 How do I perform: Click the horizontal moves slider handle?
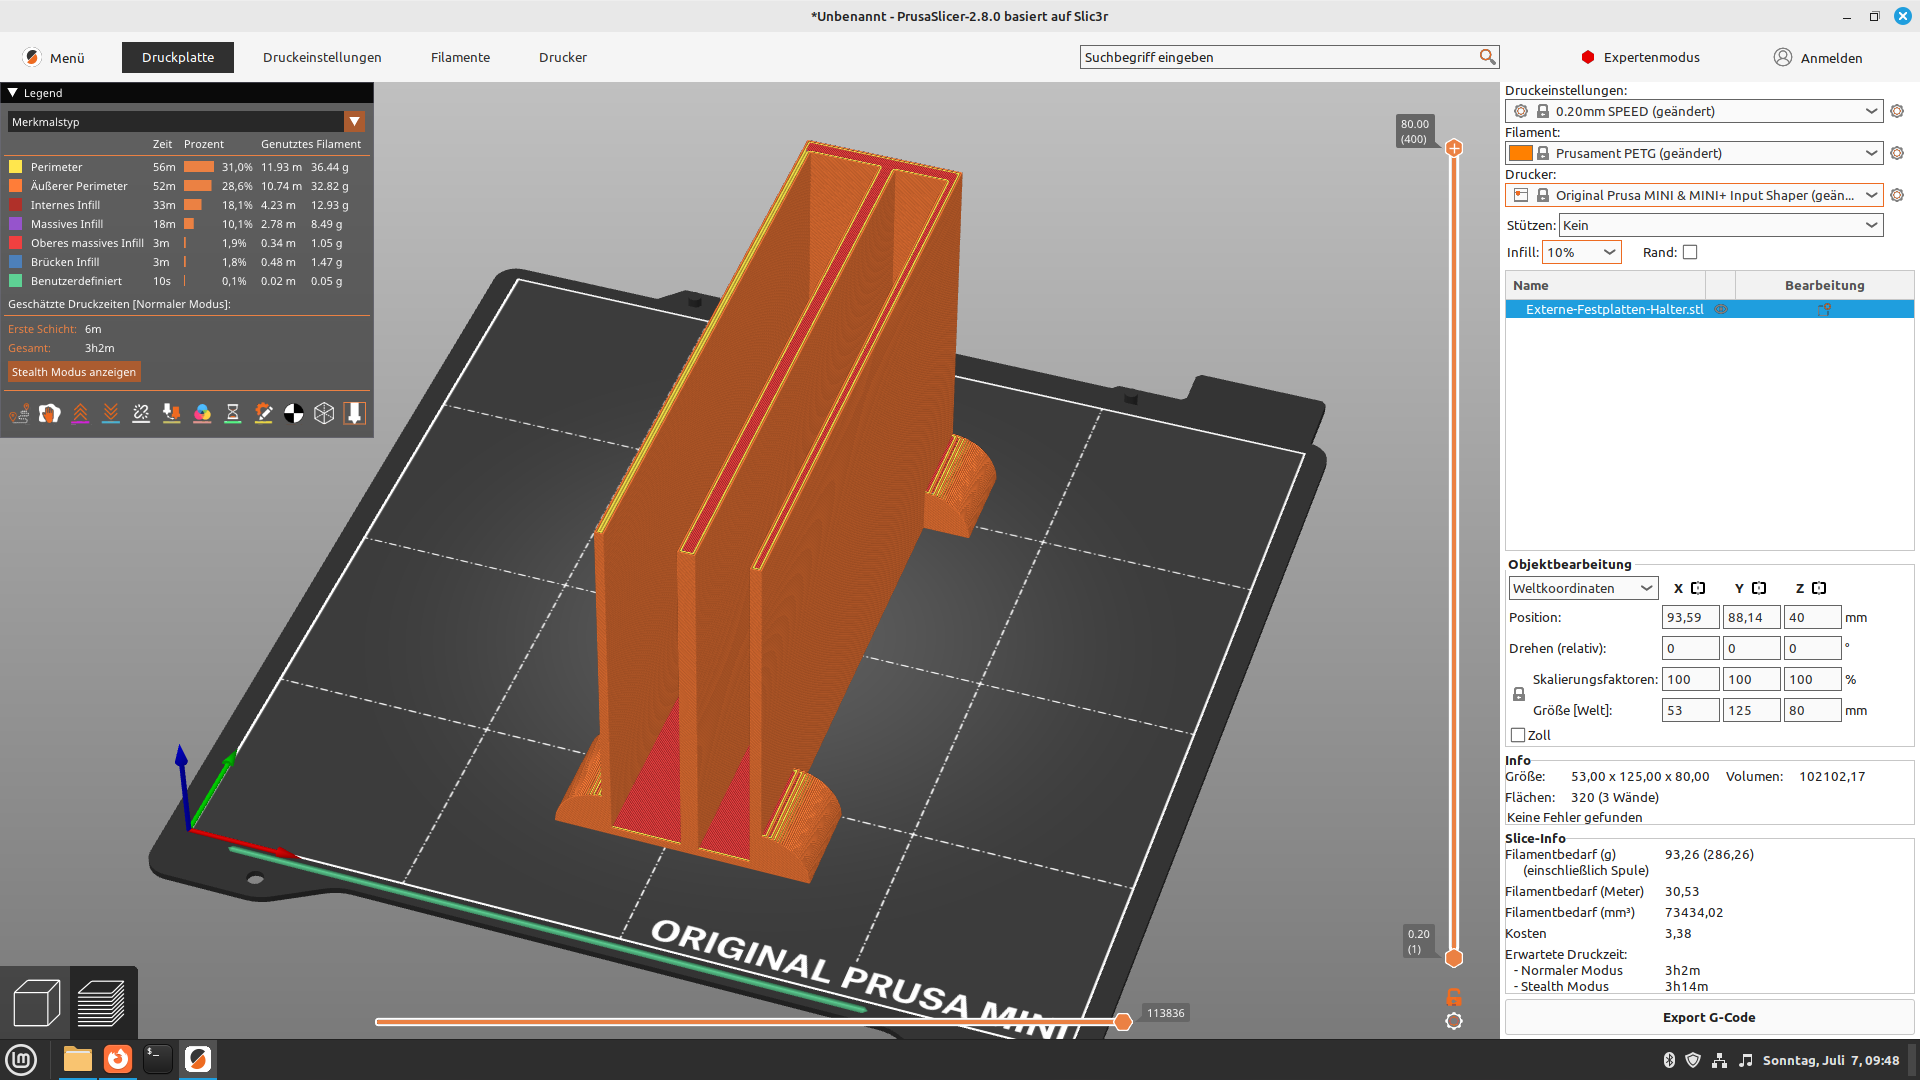(1123, 1021)
